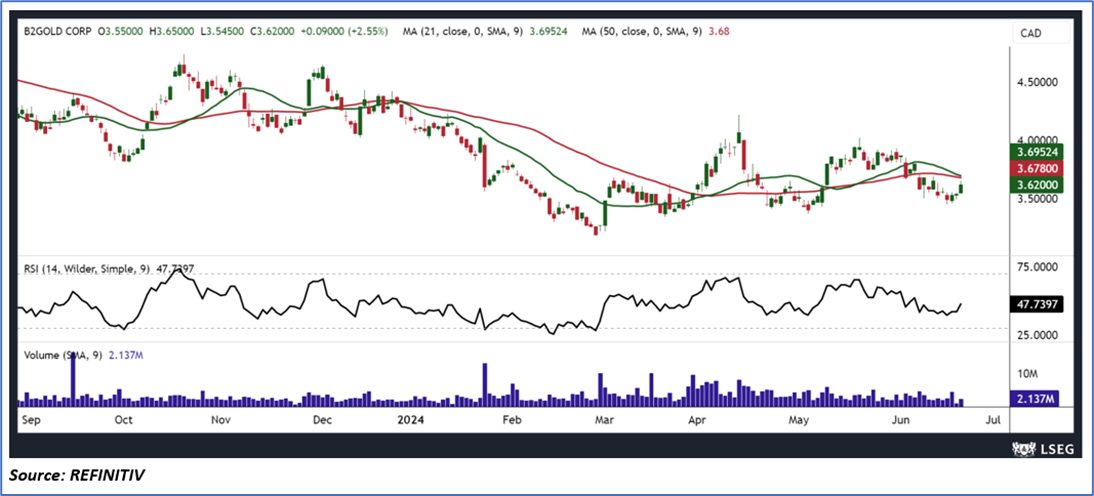Click the 4.00000 price axis tick
This screenshot has height=496, width=1094.
[1037, 140]
